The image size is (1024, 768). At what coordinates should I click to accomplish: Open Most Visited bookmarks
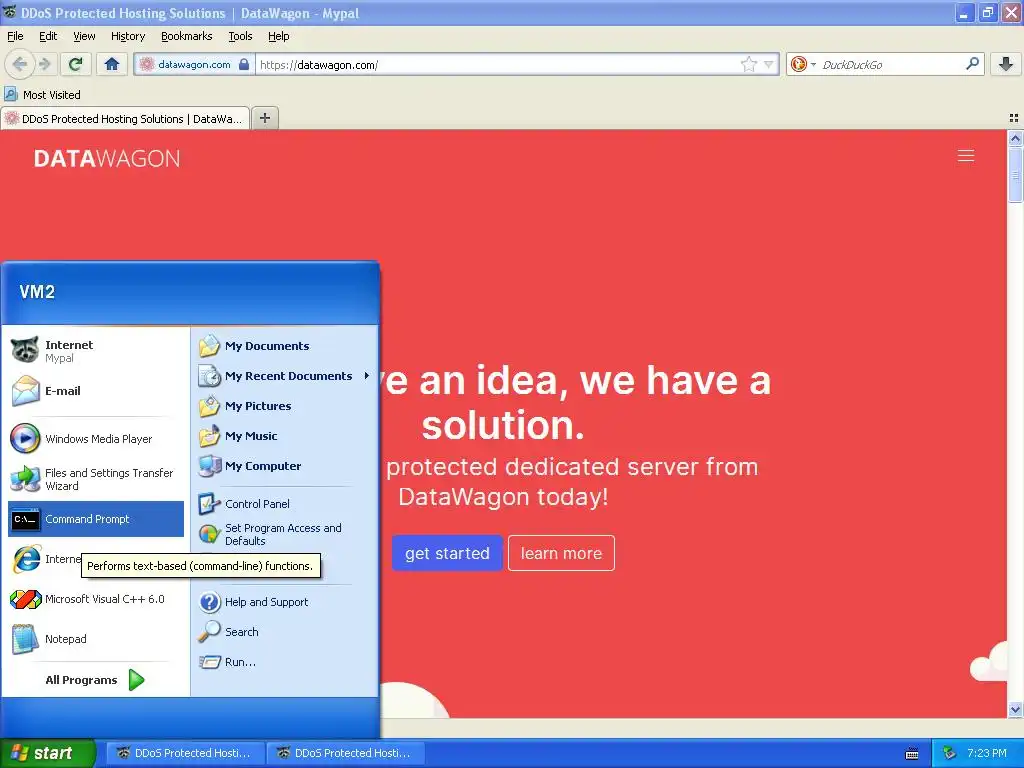click(43, 95)
